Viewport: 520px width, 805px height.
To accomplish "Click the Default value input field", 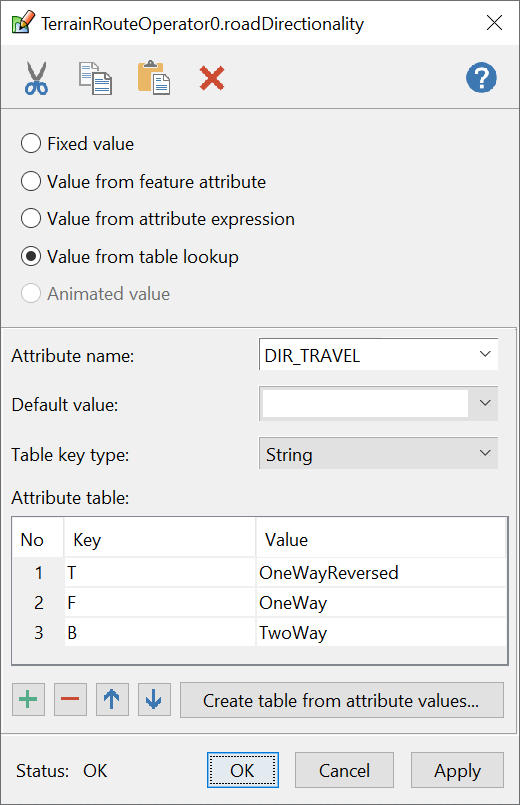I will [x=365, y=403].
